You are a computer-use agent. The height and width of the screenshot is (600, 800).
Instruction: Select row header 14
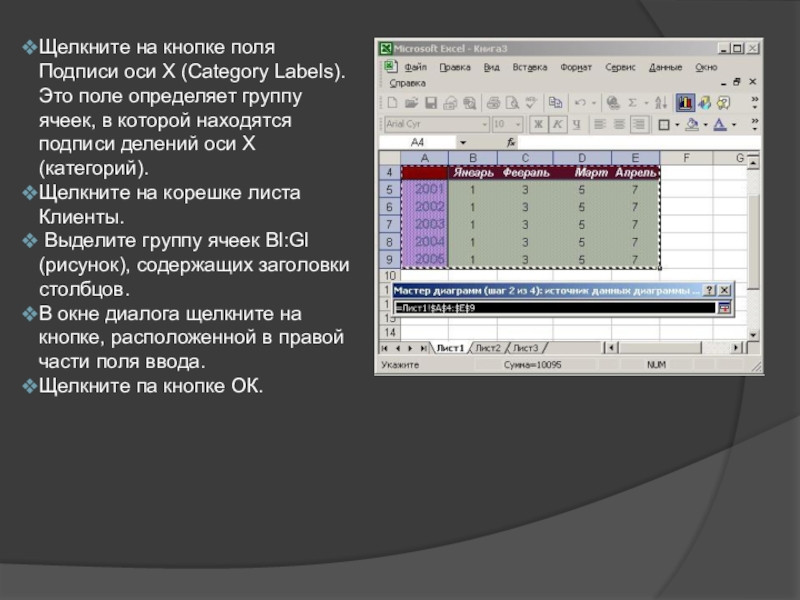[x=390, y=333]
